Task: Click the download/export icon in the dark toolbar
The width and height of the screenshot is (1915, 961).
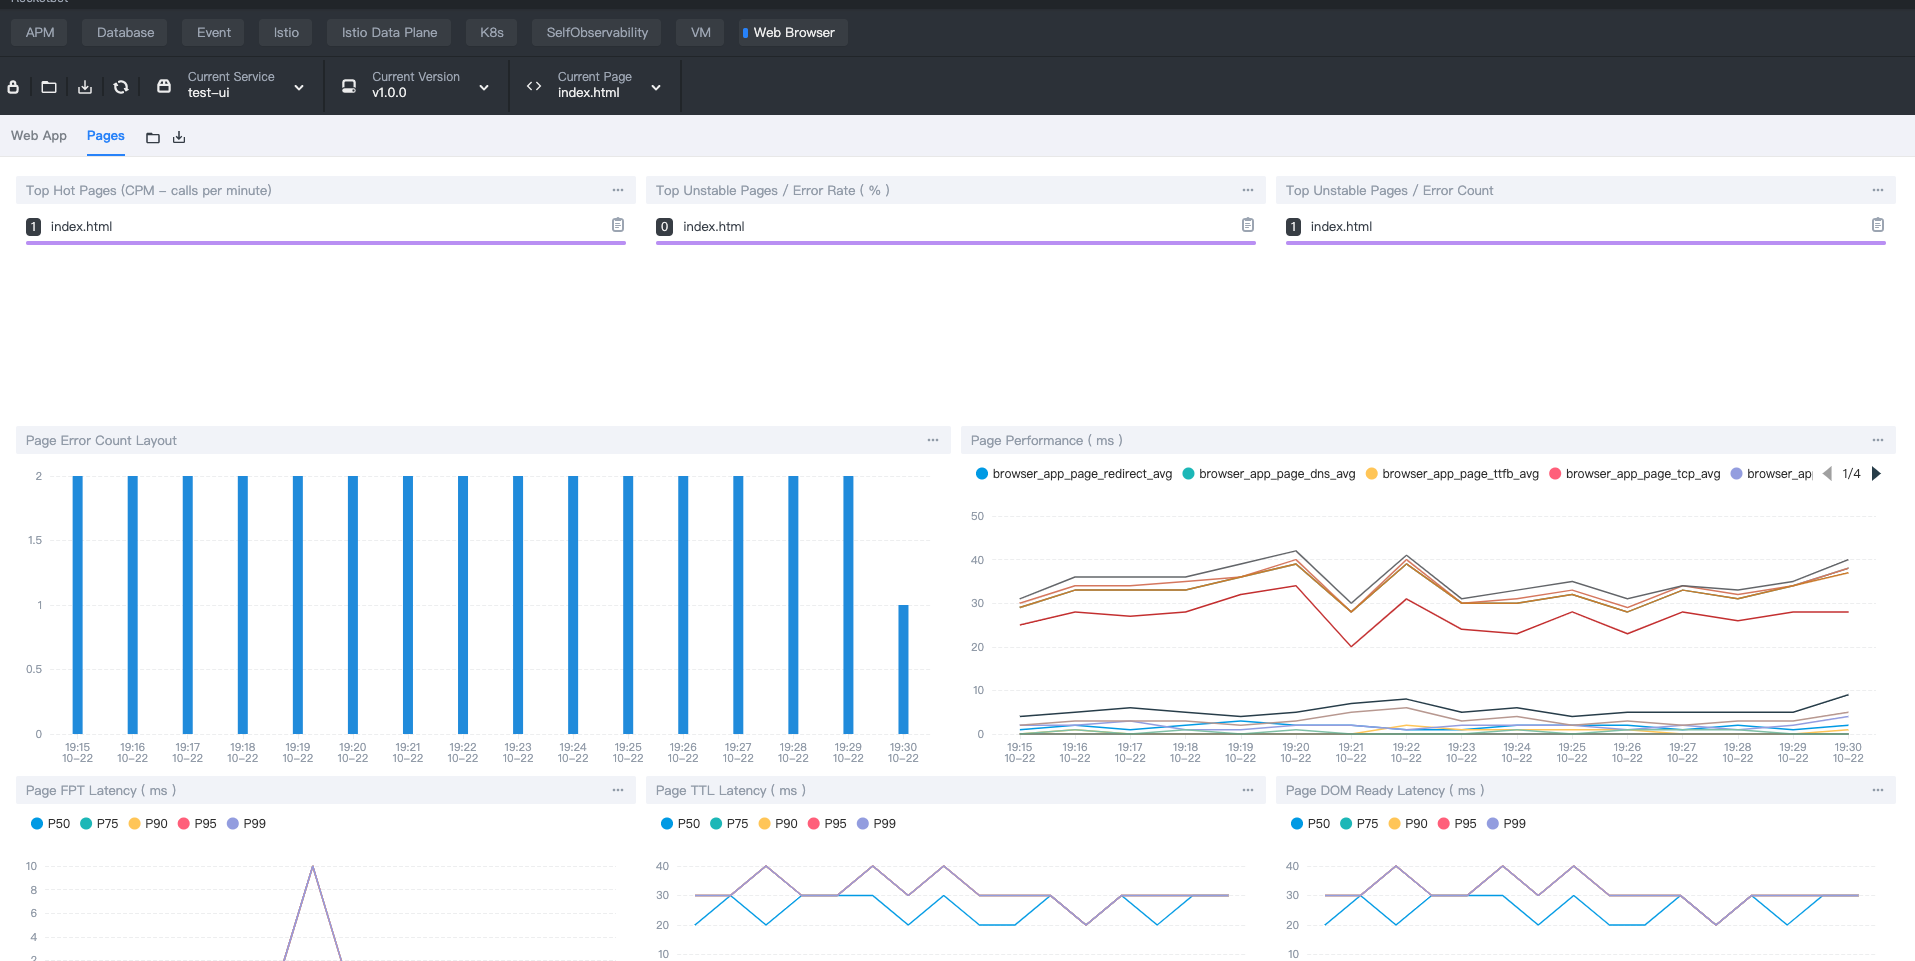Action: 85,87
